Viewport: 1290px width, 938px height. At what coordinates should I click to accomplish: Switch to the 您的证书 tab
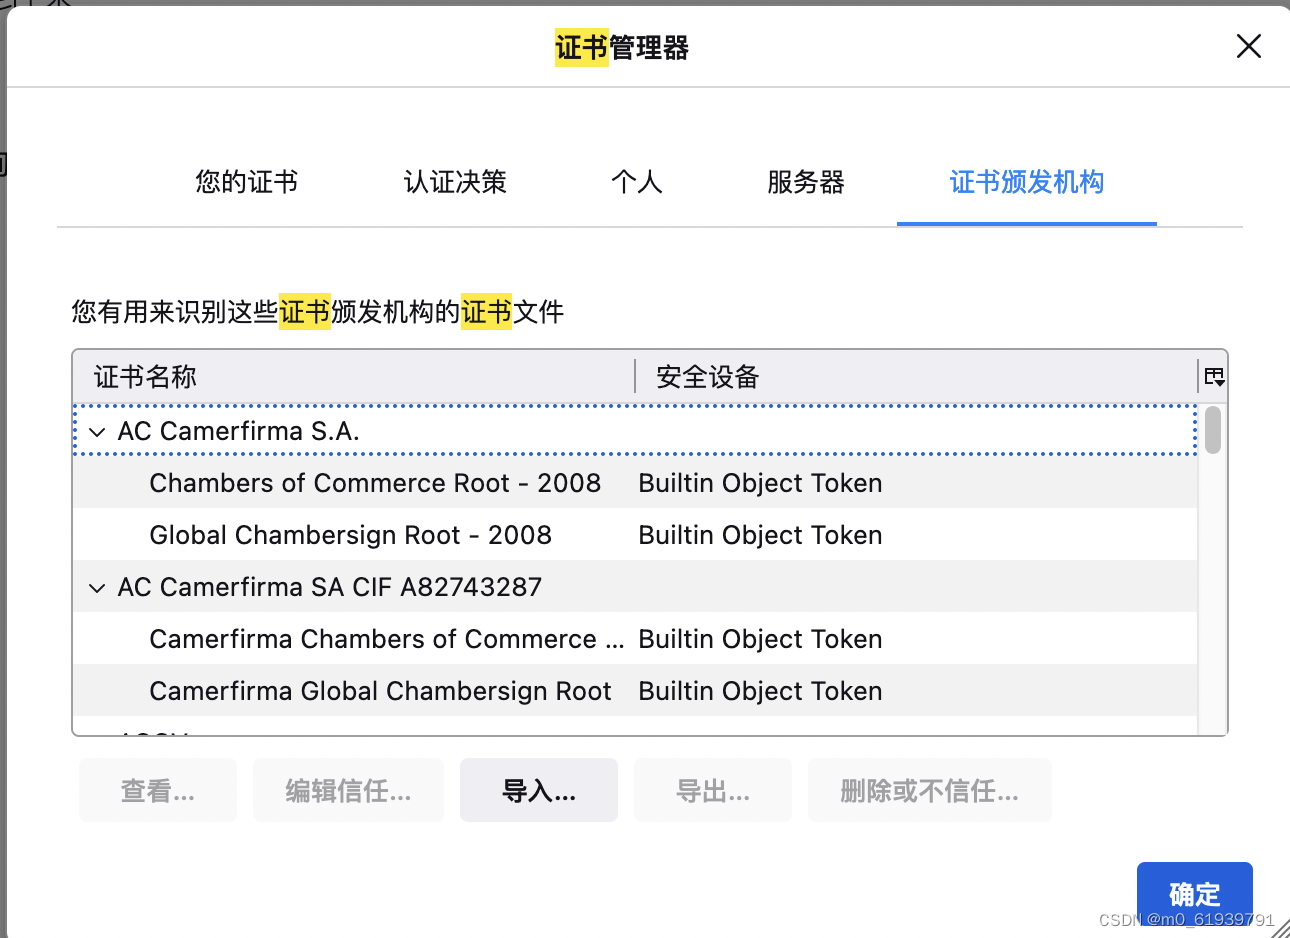click(246, 182)
